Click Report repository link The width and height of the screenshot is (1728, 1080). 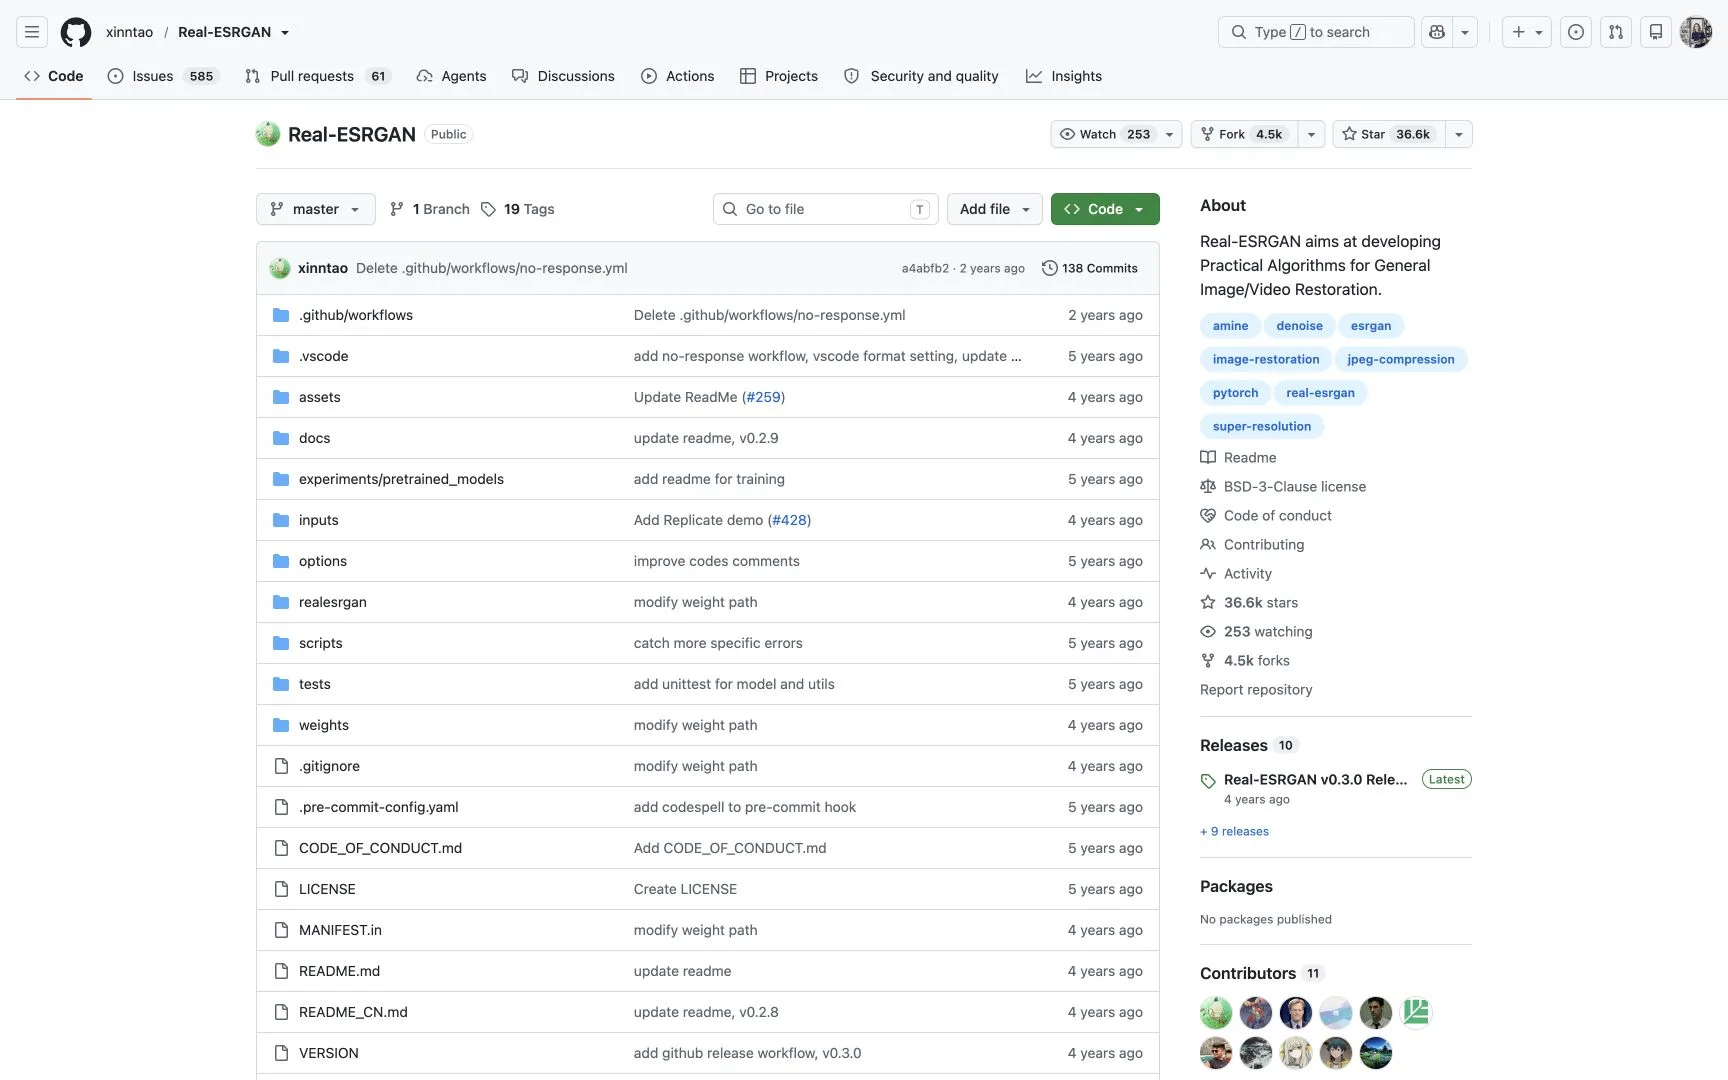[1256, 689]
